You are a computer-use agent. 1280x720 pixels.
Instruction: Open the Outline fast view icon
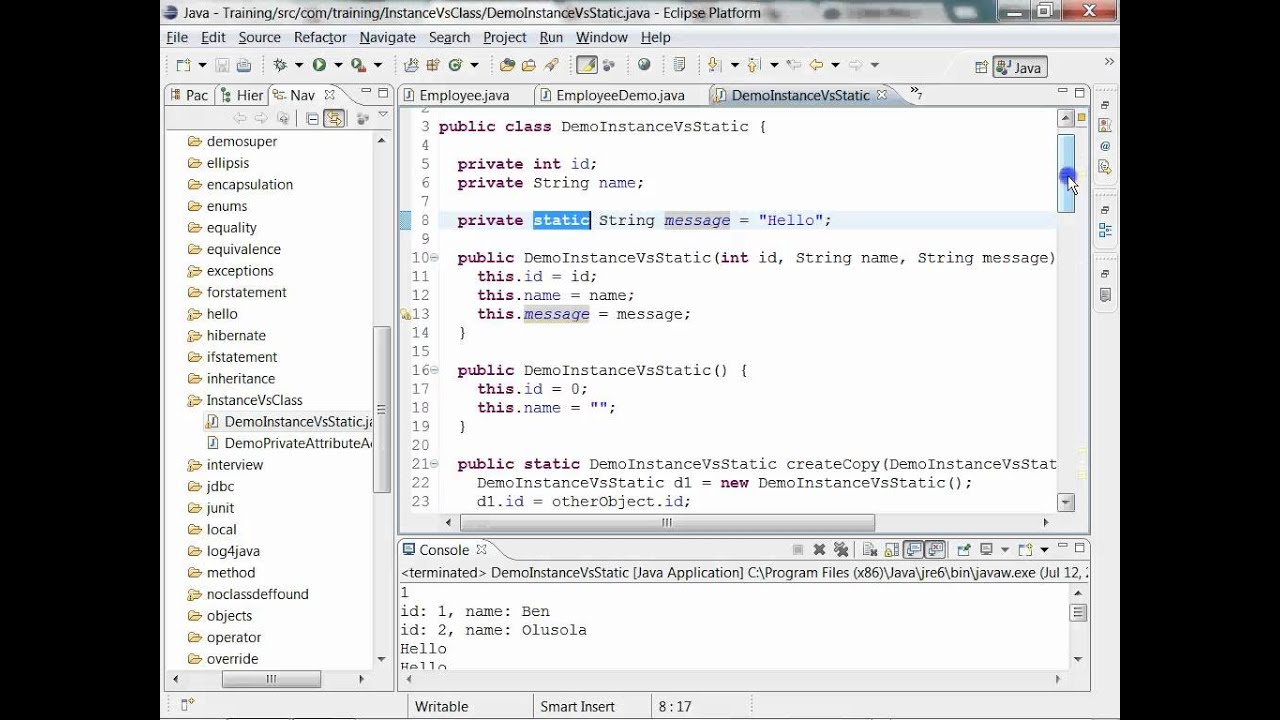[1105, 230]
